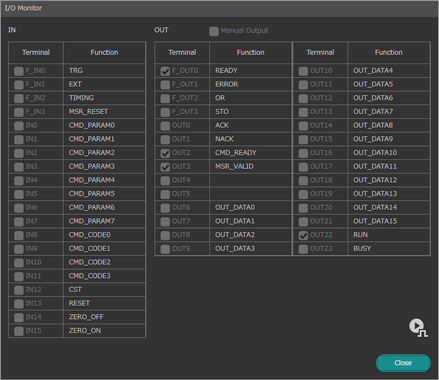The height and width of the screenshot is (380, 439).
Task: Select the OUT_DATA10 function cell
Action: 389,153
